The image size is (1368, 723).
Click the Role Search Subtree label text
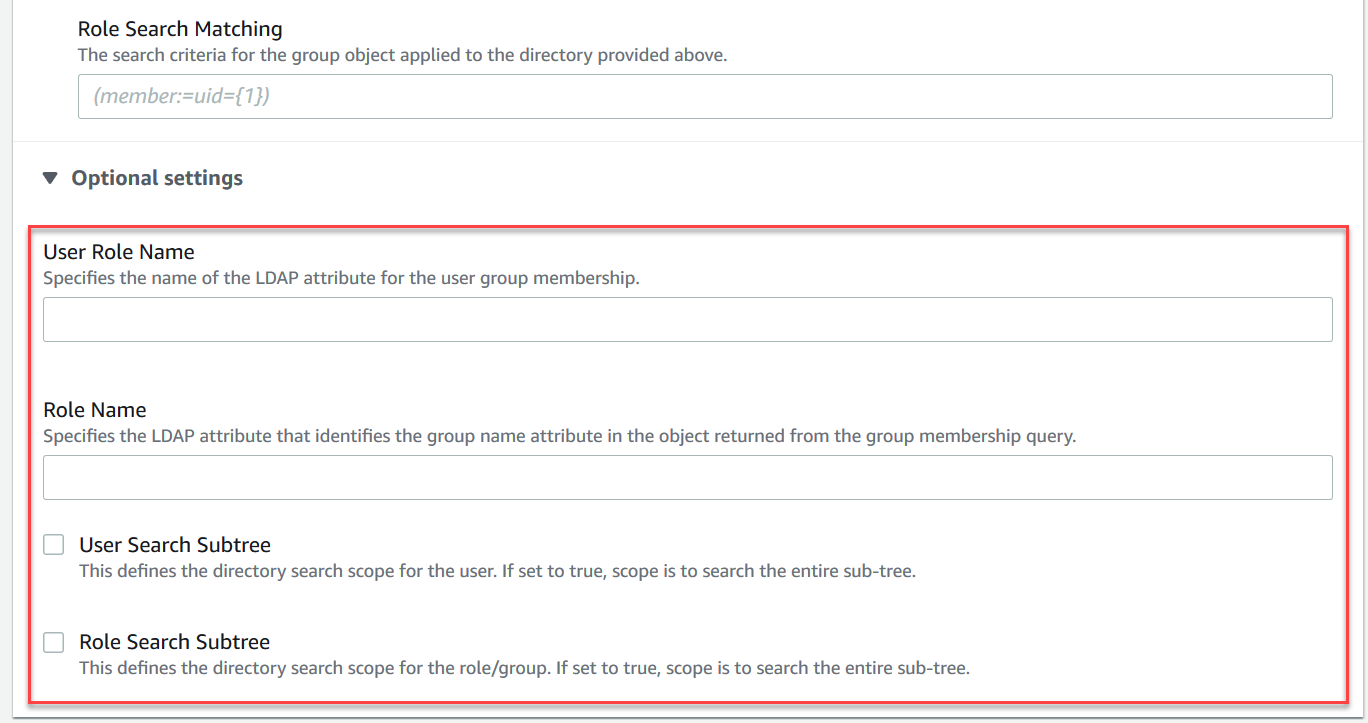174,642
